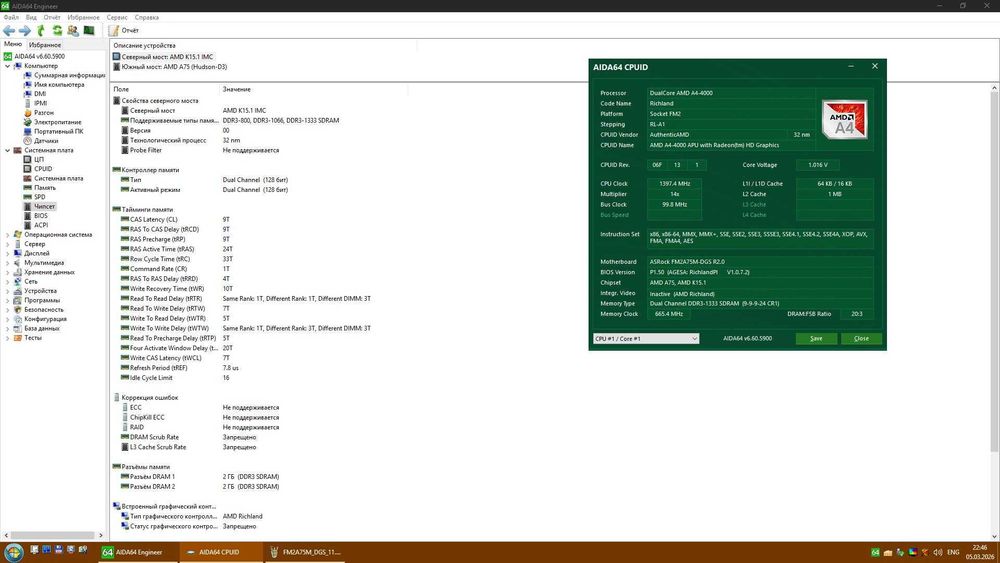This screenshot has height=563, width=1000.
Task: Open the Windows Start button
Action: coord(13,552)
